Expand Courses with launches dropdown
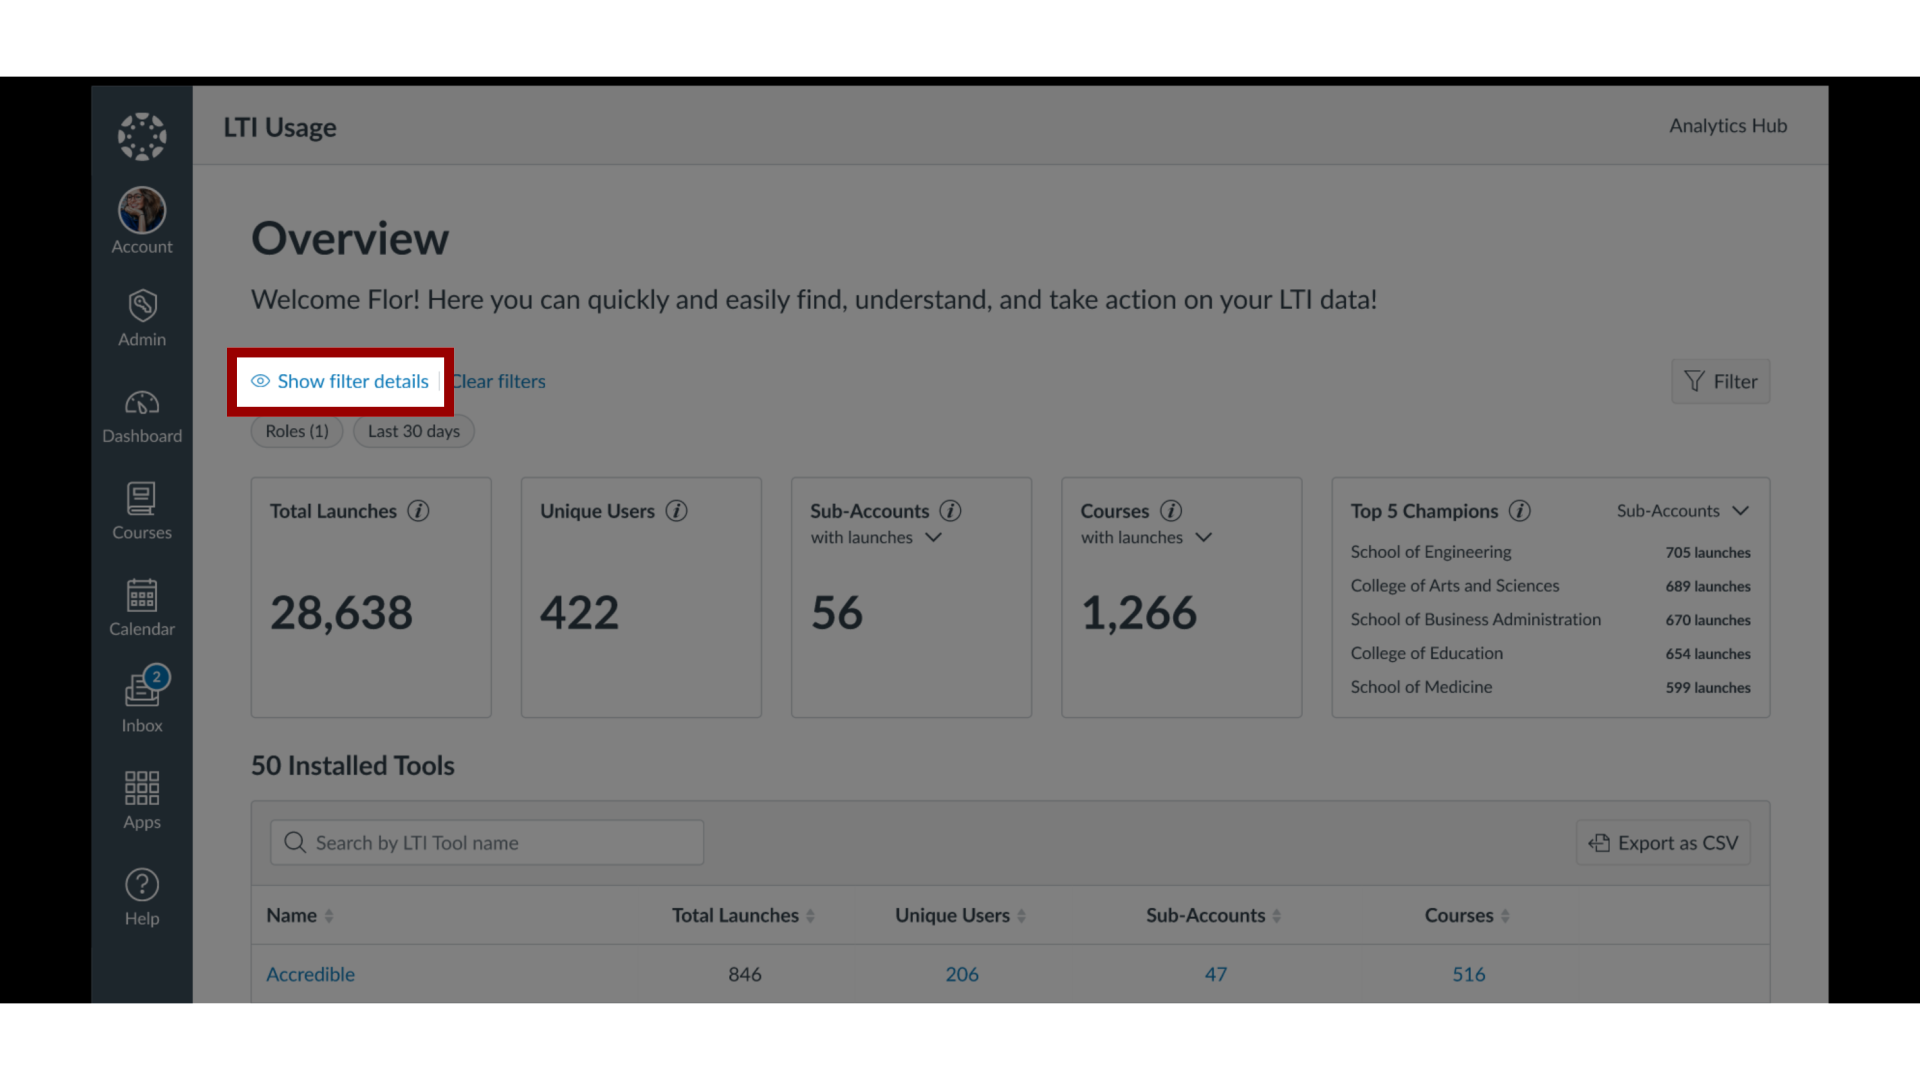This screenshot has width=1920, height=1080. [1204, 537]
